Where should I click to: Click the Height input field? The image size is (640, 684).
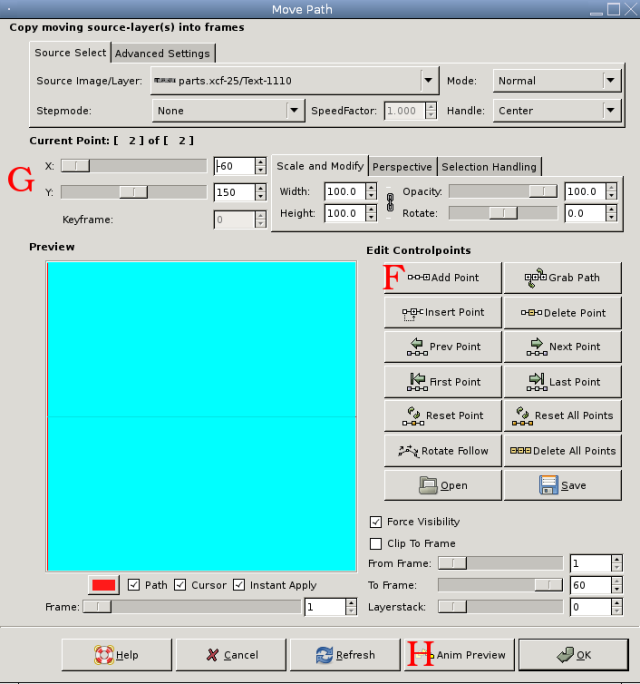345,213
